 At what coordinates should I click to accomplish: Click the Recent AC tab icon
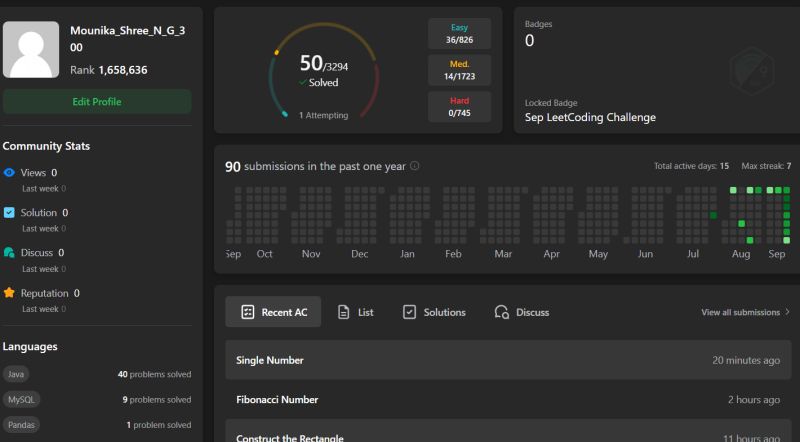click(x=247, y=312)
